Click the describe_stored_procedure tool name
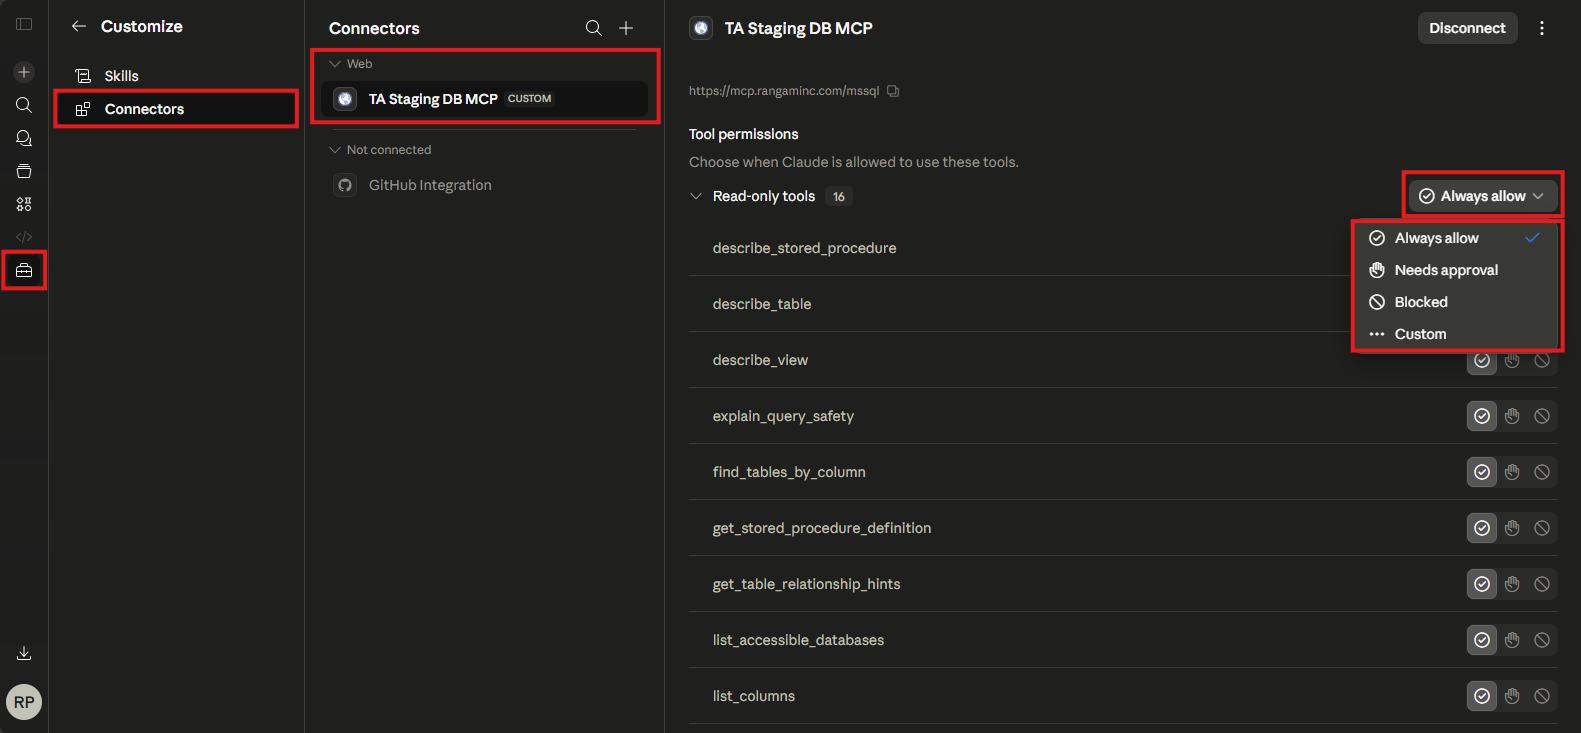Screen dimensions: 1581x733 (804, 248)
